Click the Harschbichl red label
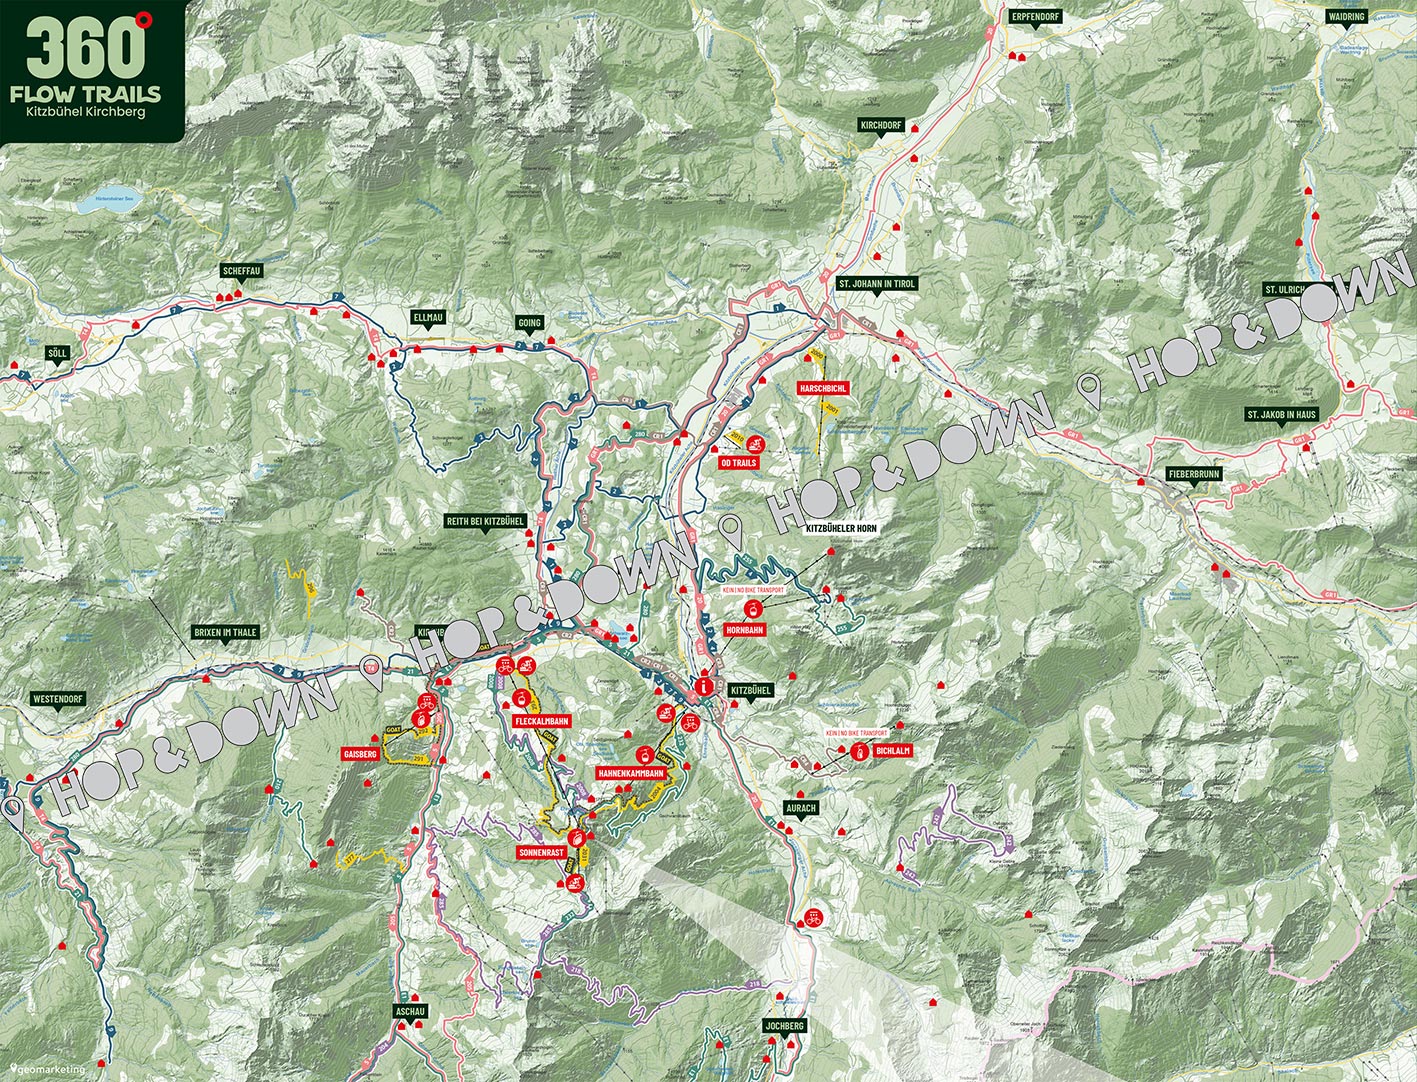This screenshot has height=1082, width=1417. coord(822,387)
